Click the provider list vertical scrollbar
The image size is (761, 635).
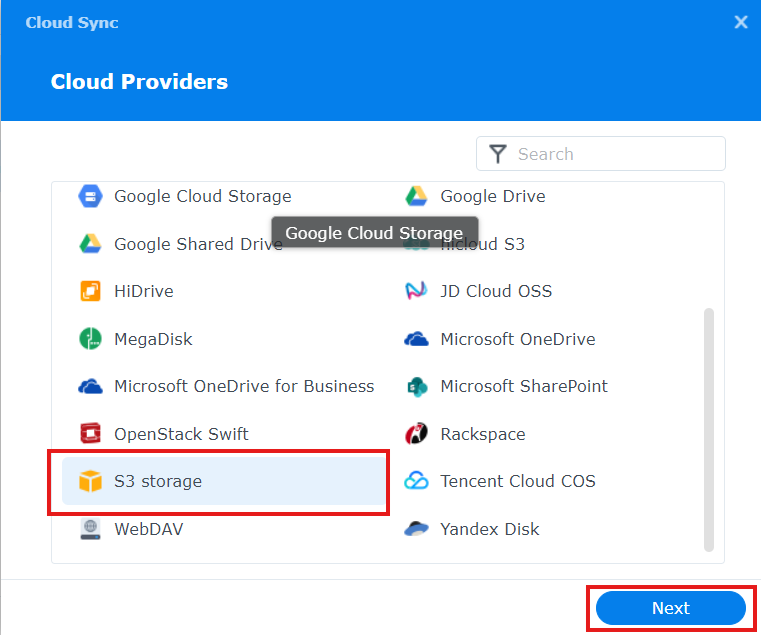click(x=709, y=430)
